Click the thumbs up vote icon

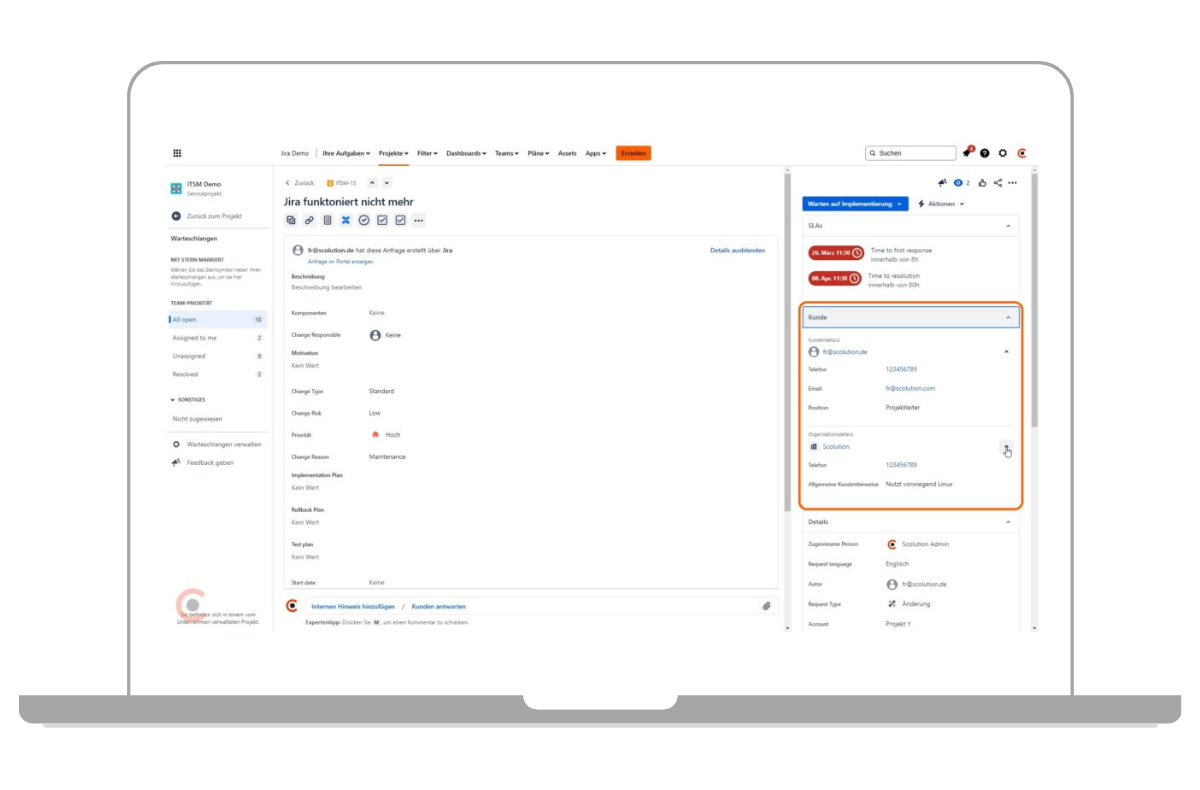(983, 183)
